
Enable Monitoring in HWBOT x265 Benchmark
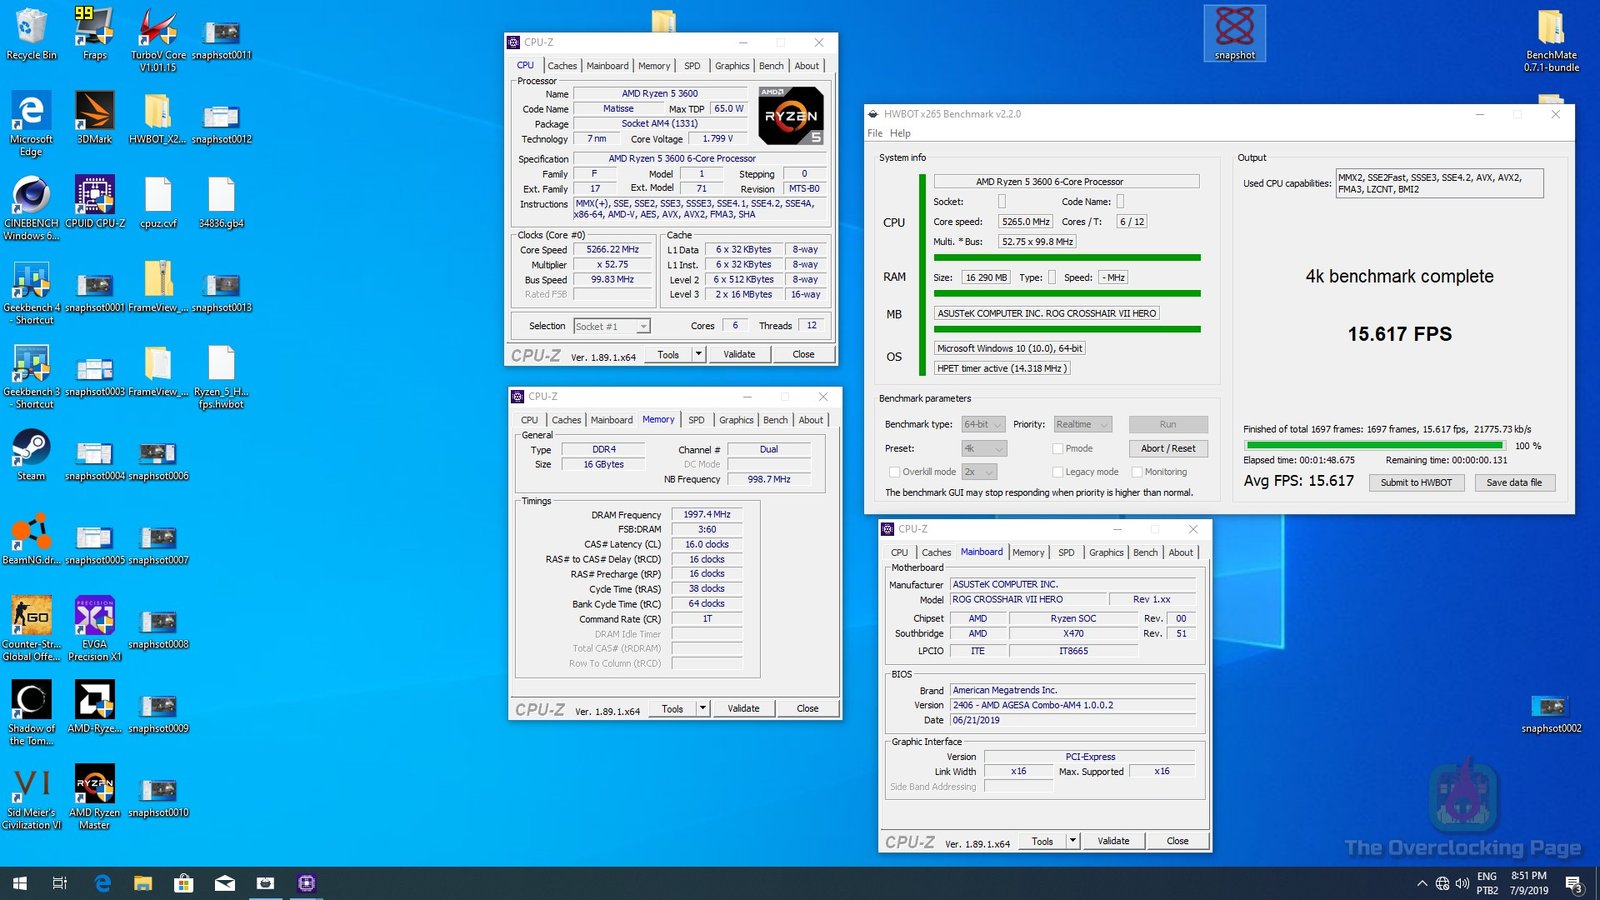(x=1137, y=471)
